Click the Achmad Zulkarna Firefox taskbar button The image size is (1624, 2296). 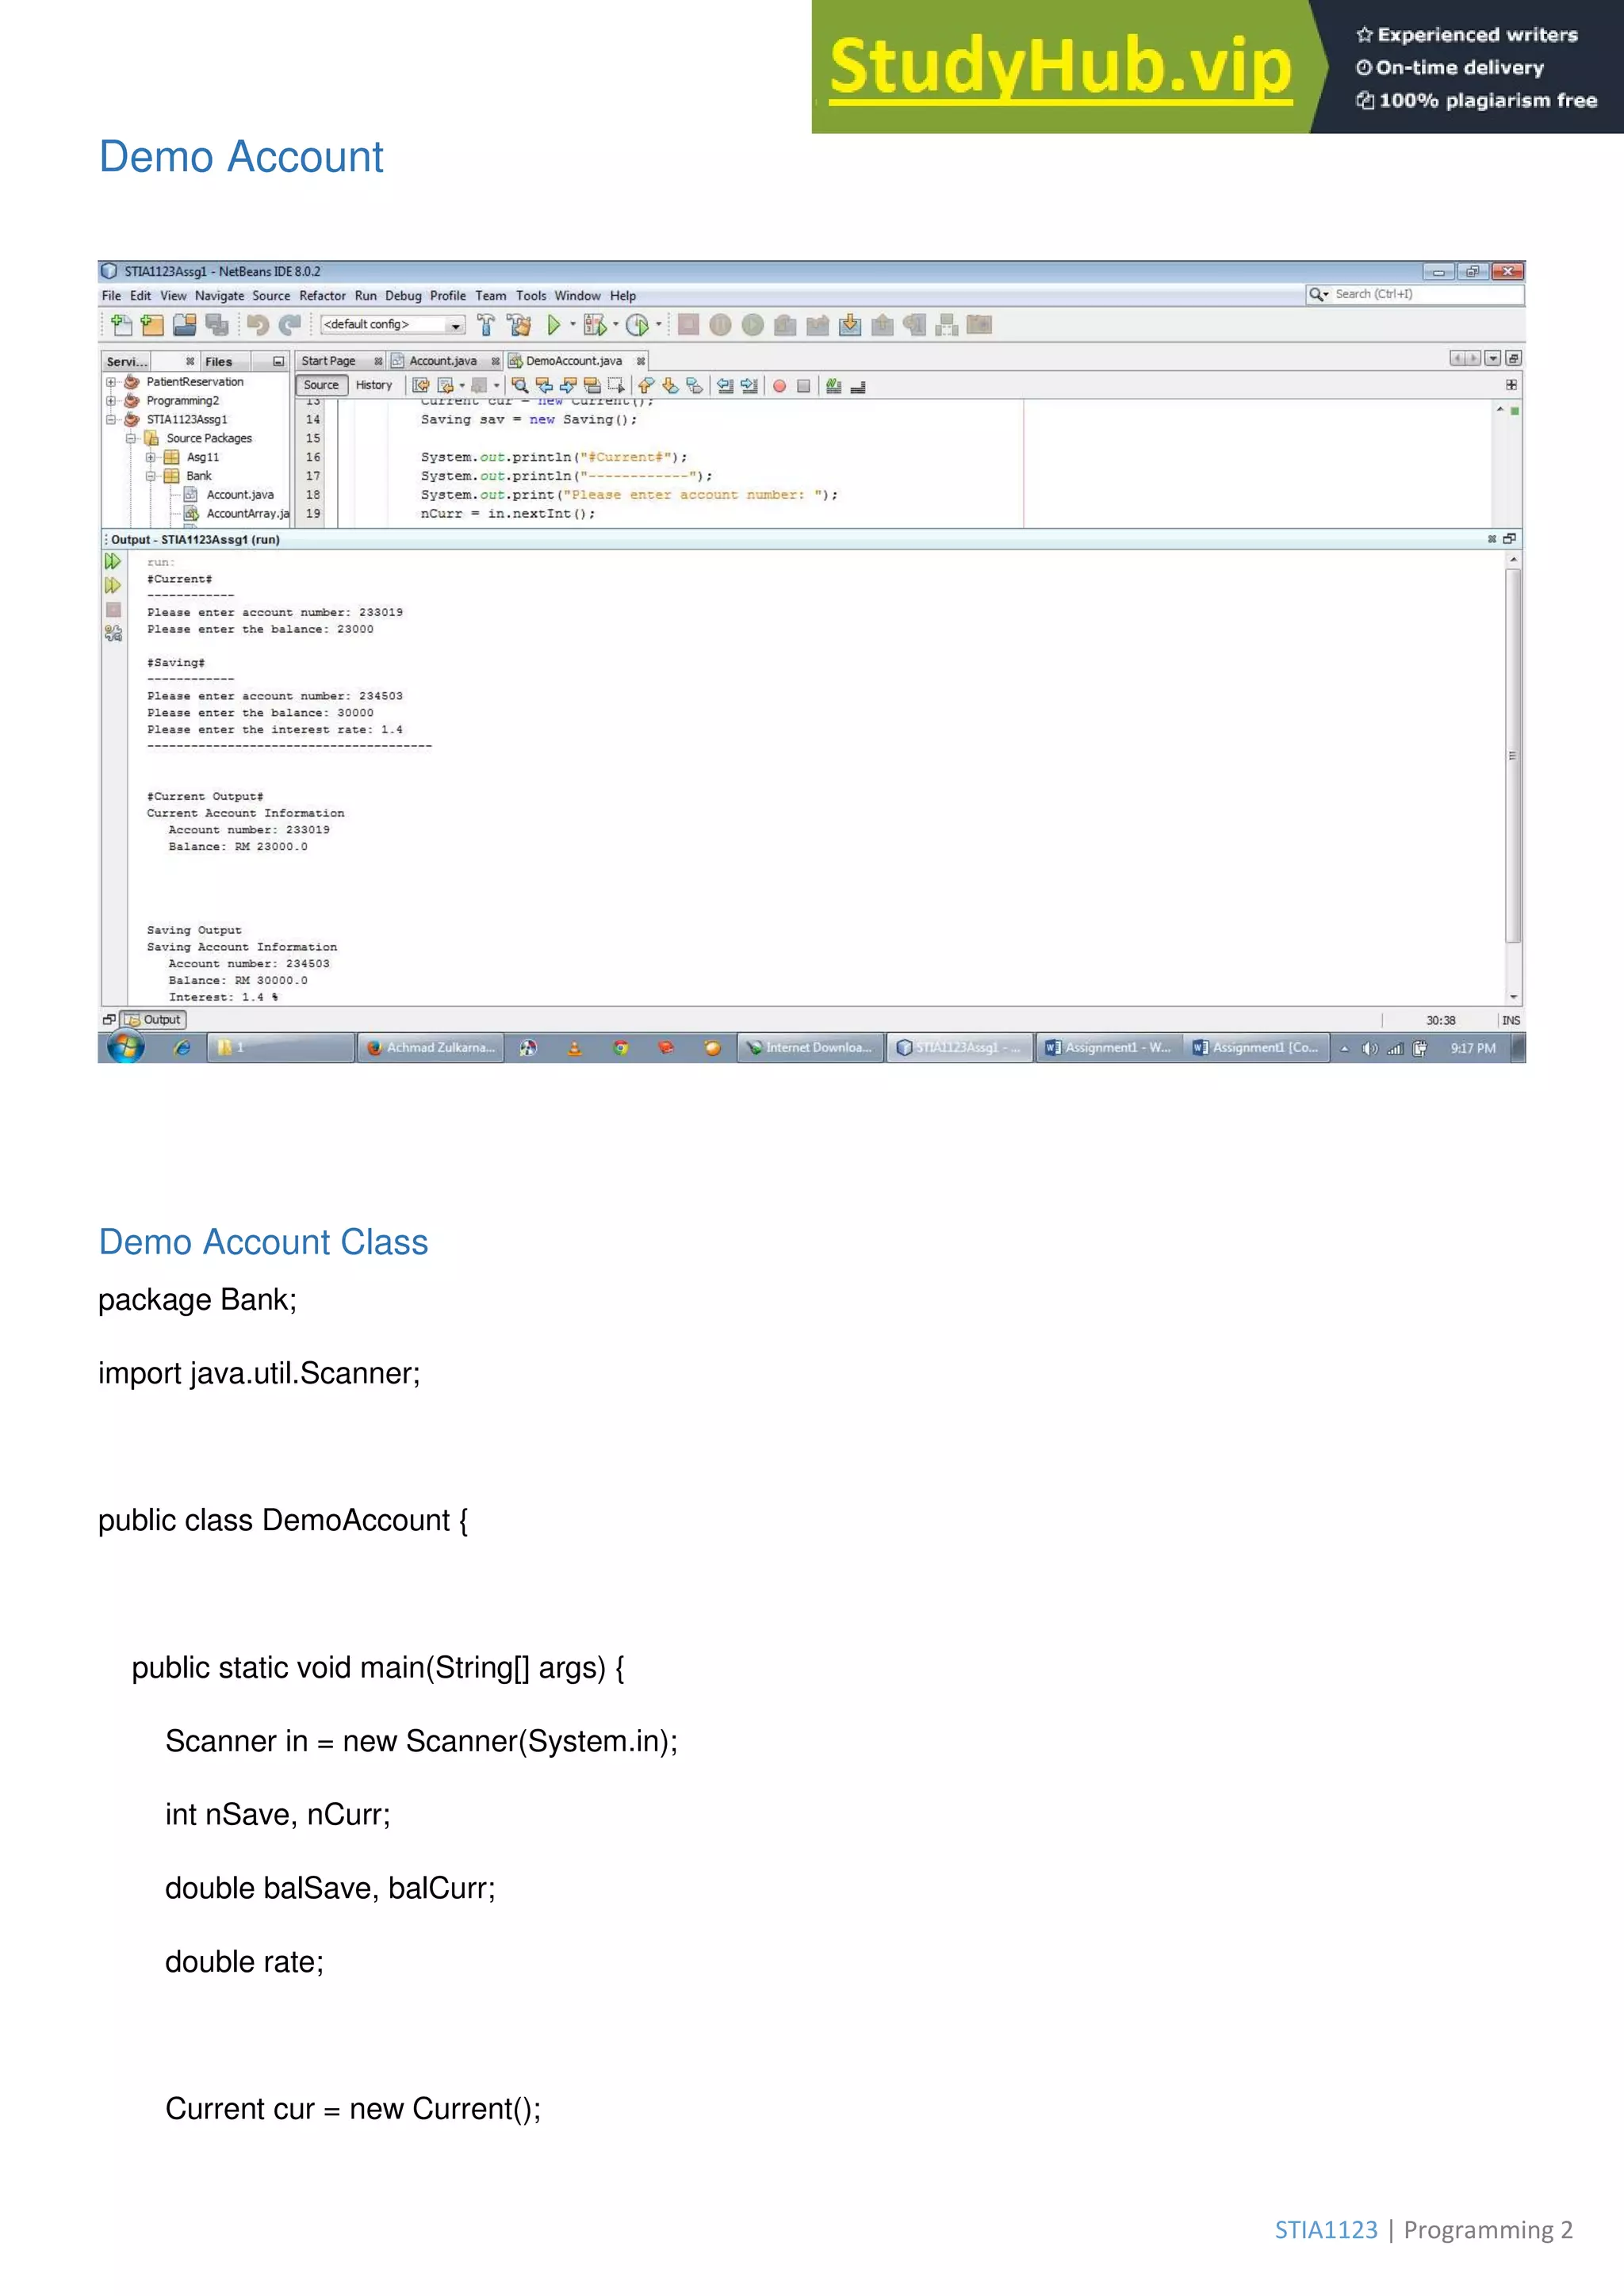(x=431, y=1048)
